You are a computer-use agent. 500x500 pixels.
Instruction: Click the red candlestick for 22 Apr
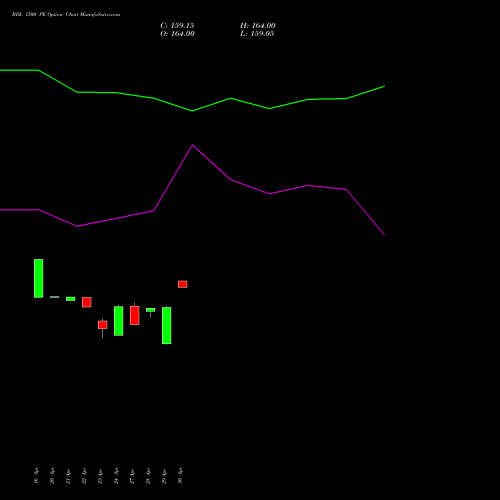(x=87, y=302)
